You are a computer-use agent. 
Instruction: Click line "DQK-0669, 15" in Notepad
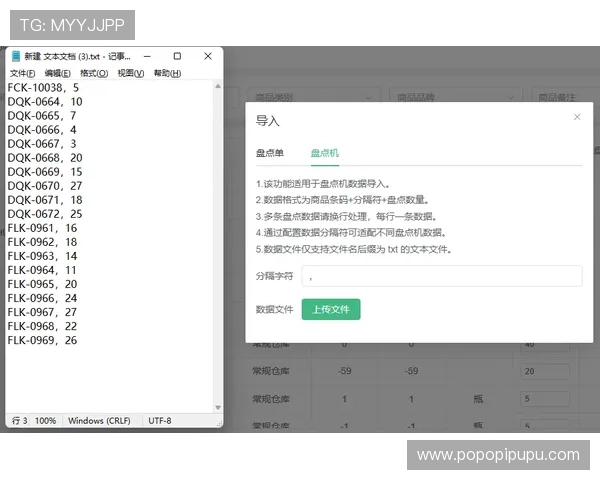[x=45, y=172]
